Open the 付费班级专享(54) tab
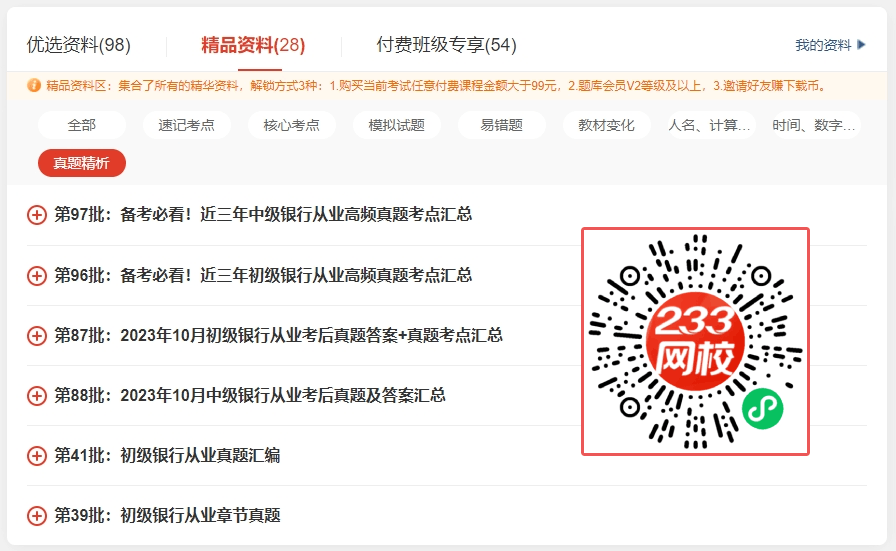The height and width of the screenshot is (551, 896). pos(446,45)
